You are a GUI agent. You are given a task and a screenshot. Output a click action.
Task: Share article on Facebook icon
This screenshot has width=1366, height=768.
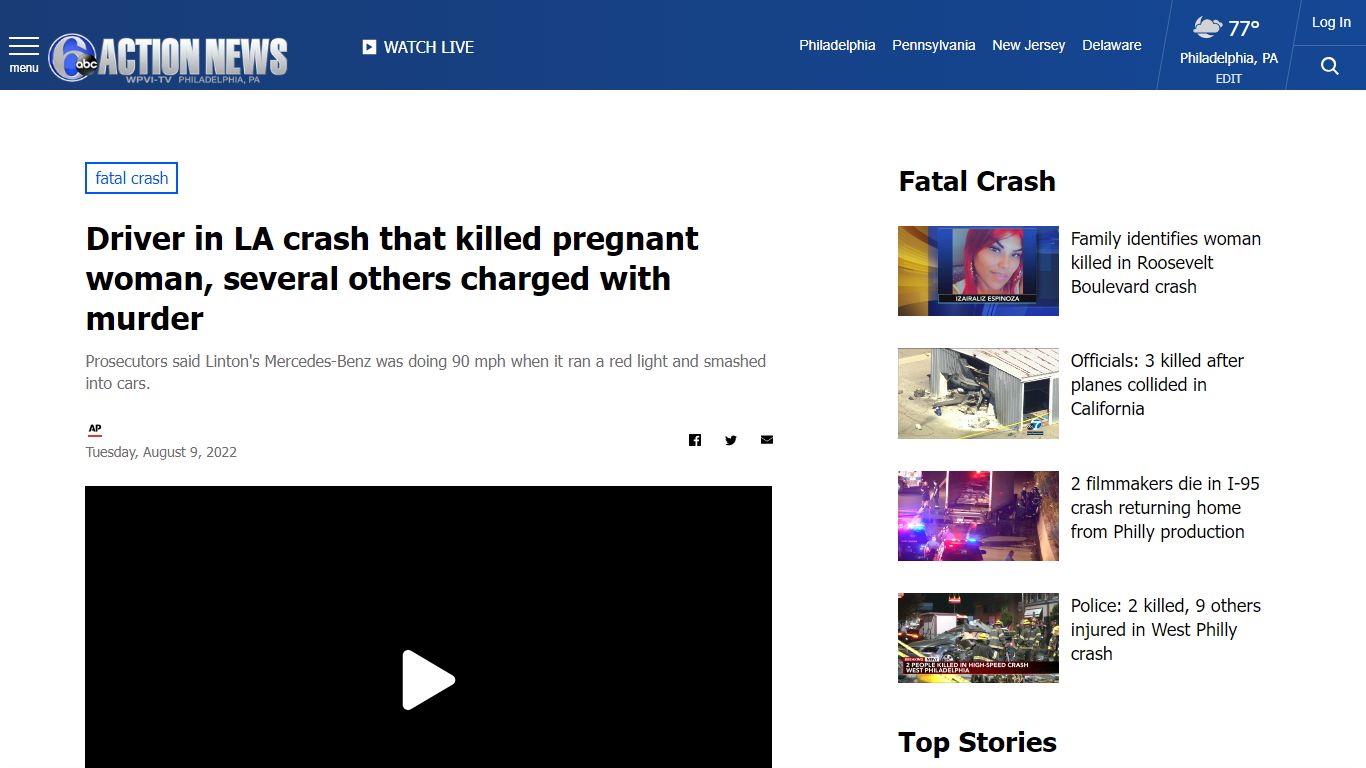pos(695,440)
